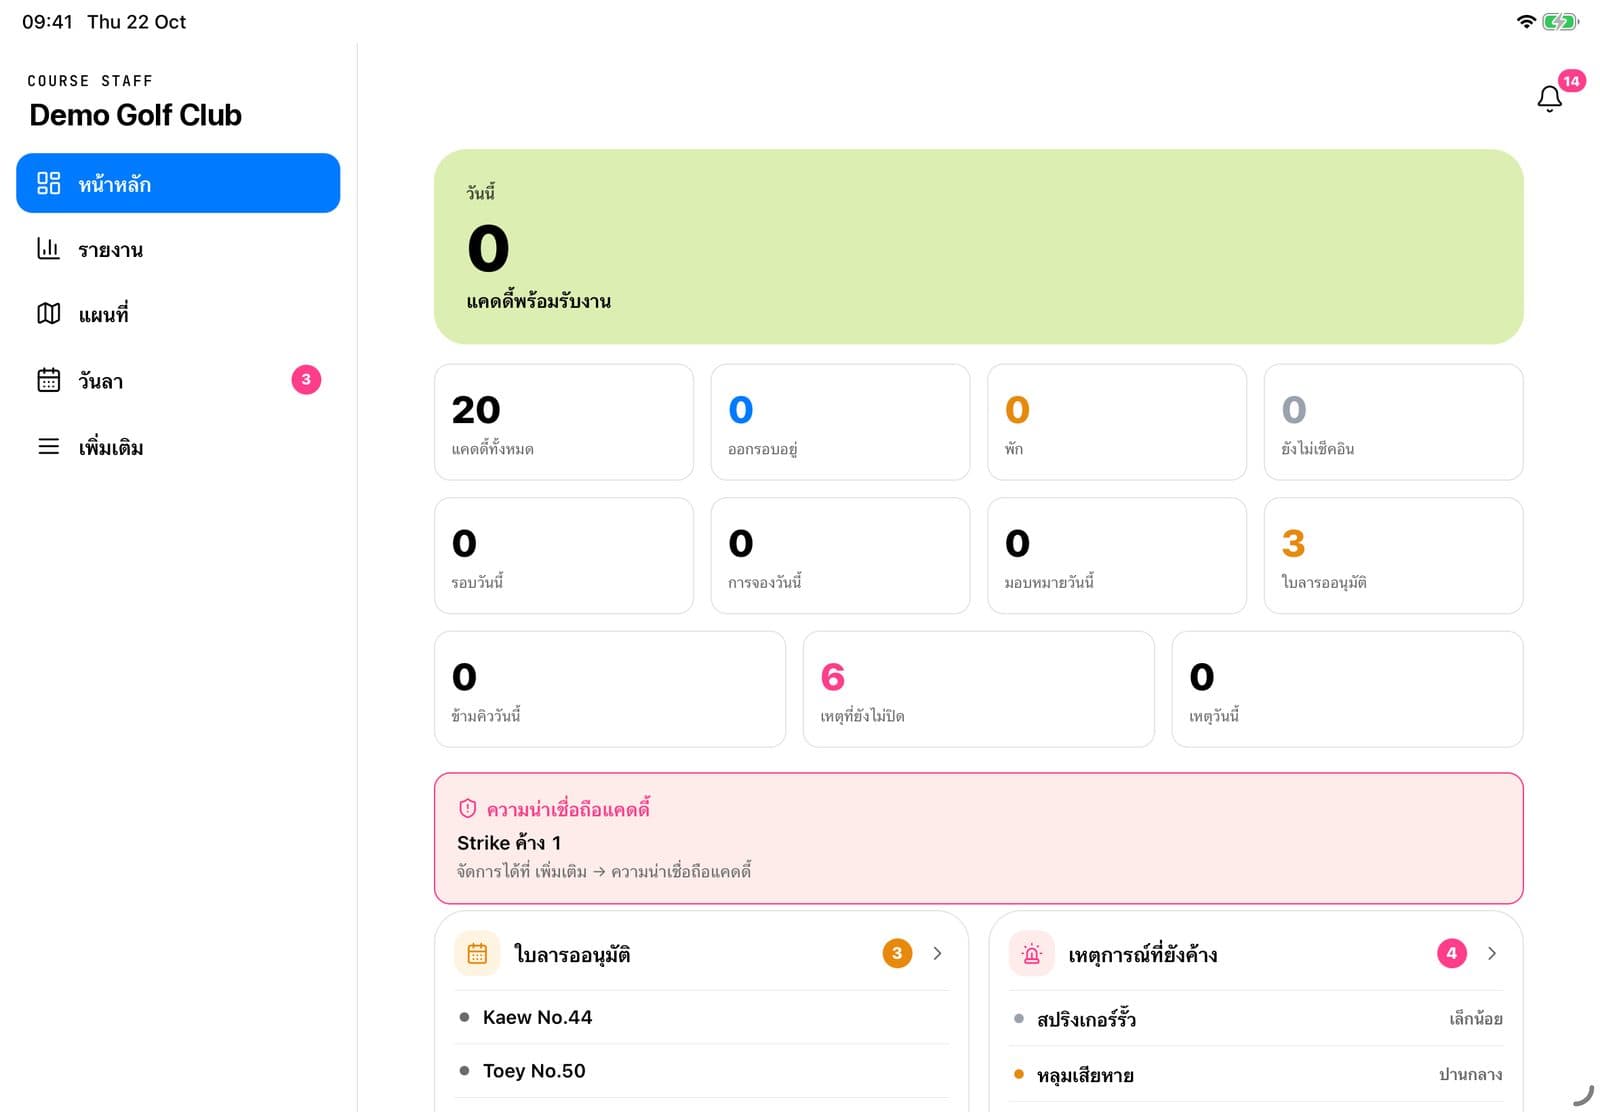
Task: Click the pink 4 badge in เหตุการณ์ที่ยังค้าง header
Action: (x=1452, y=953)
